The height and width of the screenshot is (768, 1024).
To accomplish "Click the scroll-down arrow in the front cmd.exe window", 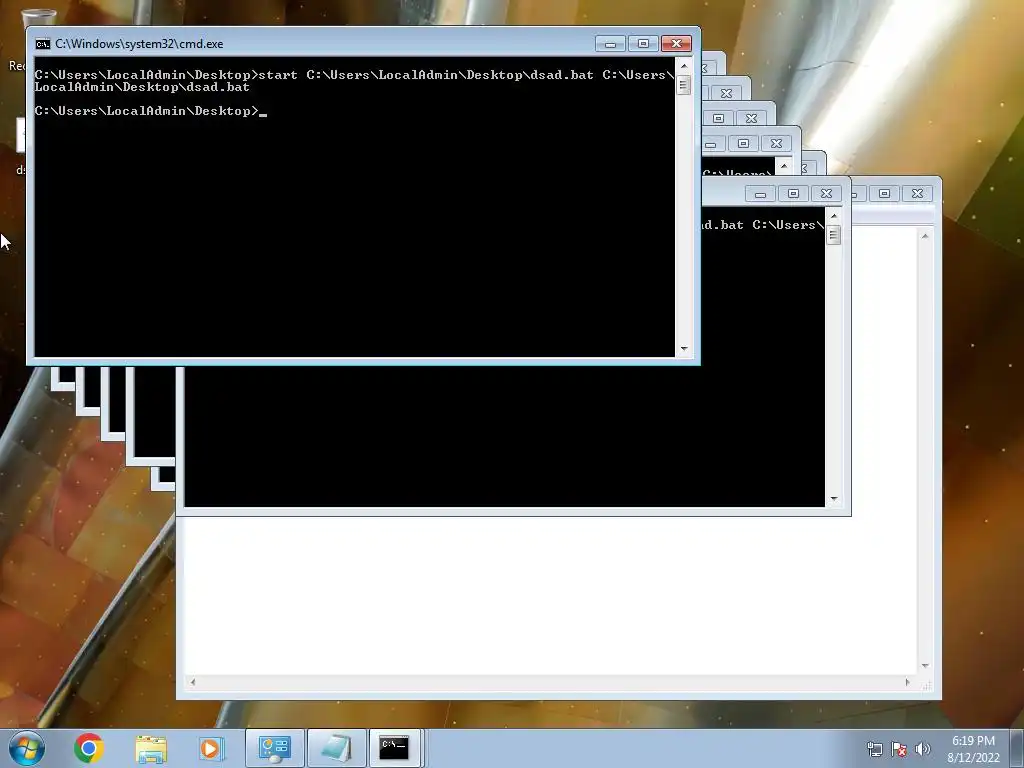I will (x=684, y=349).
